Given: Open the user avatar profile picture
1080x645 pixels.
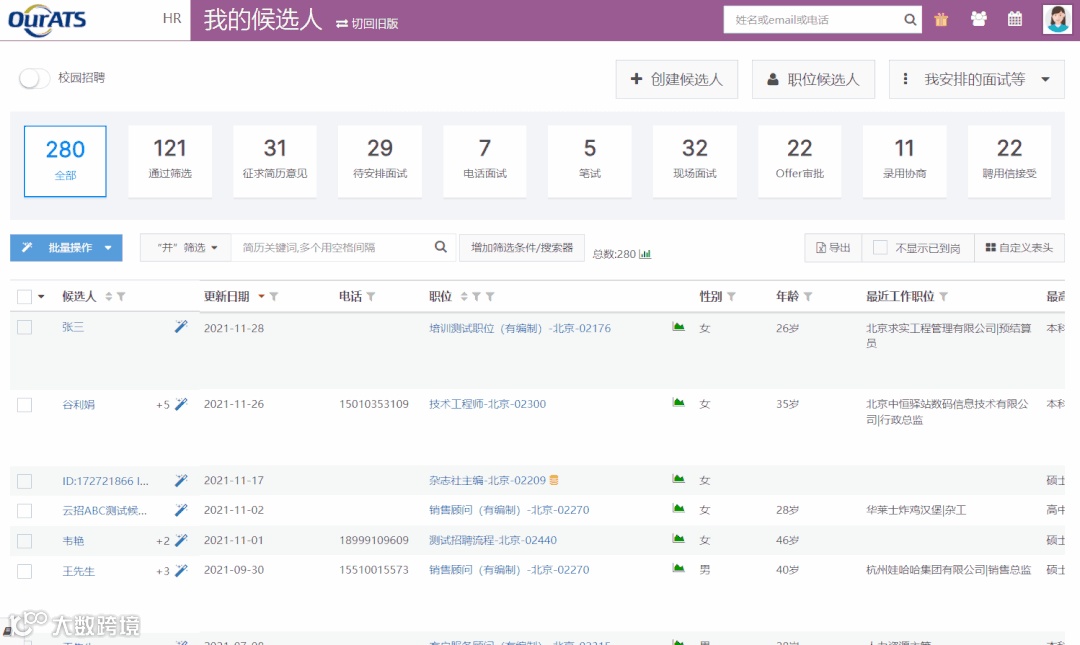Looking at the screenshot, I should (x=1057, y=19).
